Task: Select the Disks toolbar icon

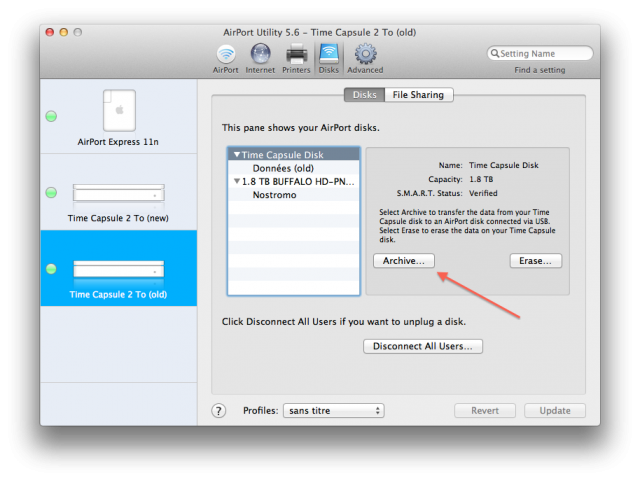Action: 329,59
